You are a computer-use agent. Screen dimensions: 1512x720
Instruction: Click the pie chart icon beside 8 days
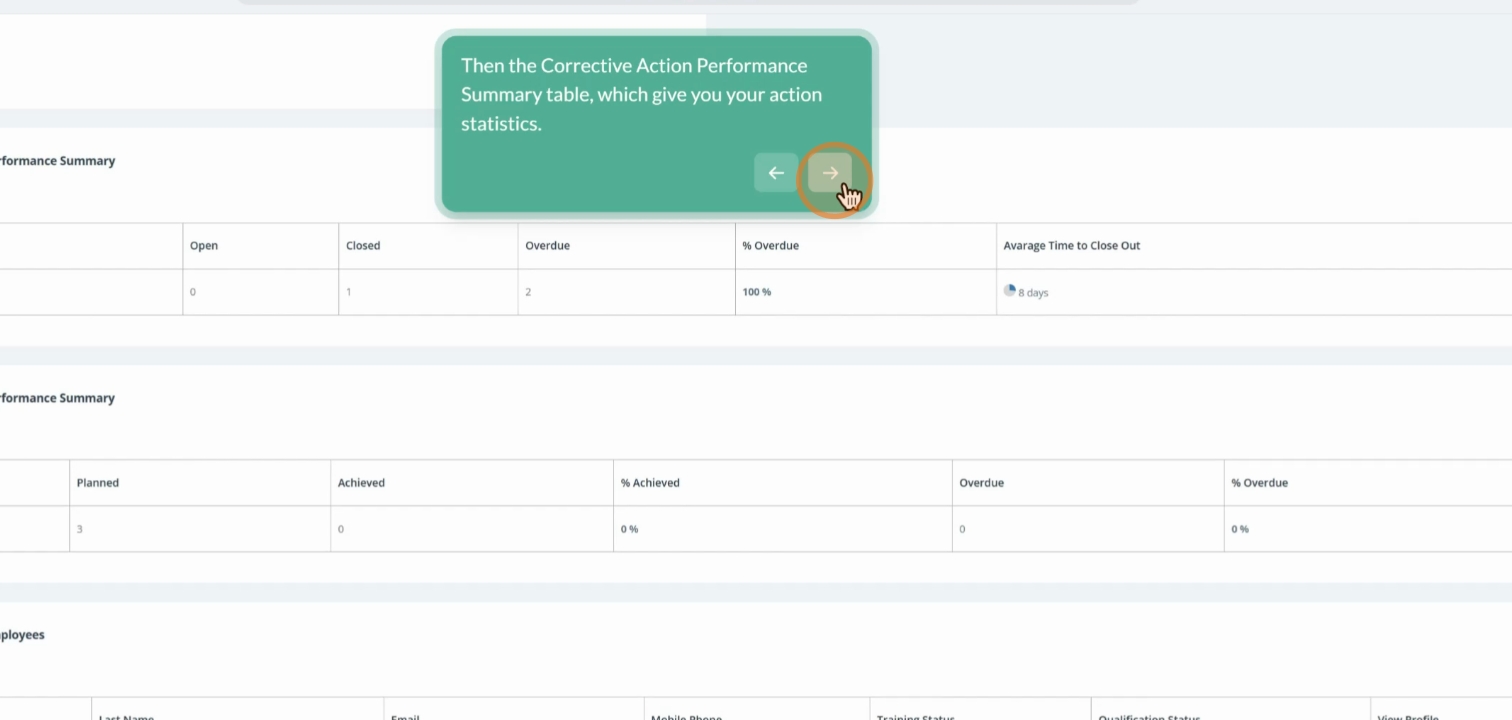(1010, 291)
